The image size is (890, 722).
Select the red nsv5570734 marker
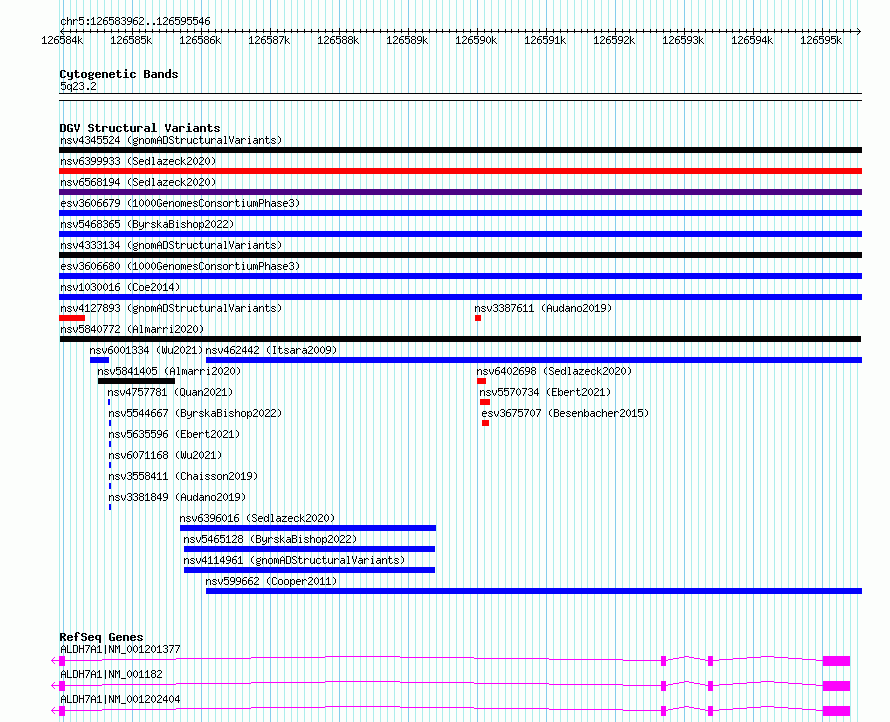pyautogui.click(x=485, y=402)
